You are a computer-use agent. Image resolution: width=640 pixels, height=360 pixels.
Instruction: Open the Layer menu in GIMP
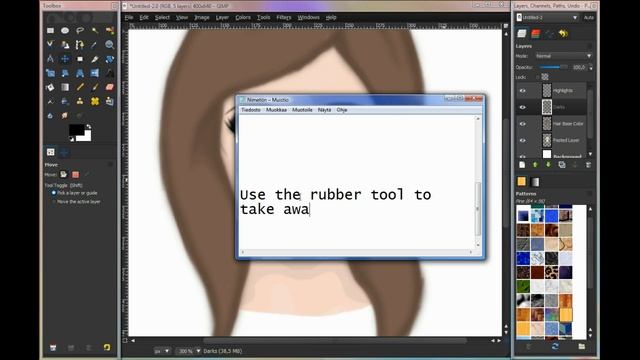tap(222, 18)
